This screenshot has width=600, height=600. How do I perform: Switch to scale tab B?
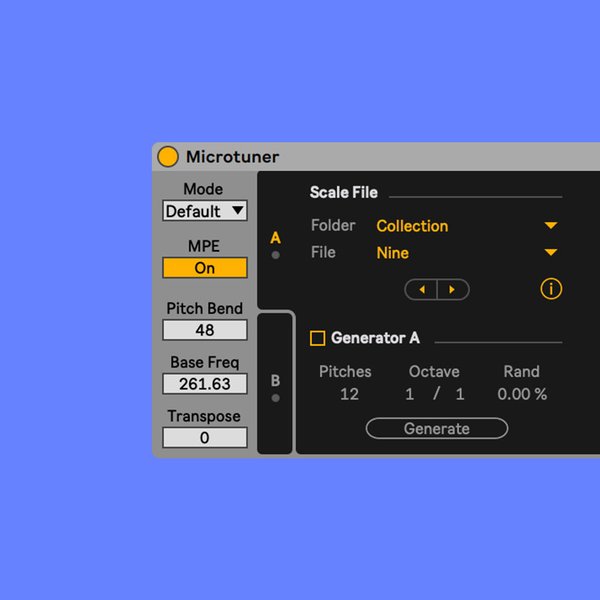[x=275, y=383]
